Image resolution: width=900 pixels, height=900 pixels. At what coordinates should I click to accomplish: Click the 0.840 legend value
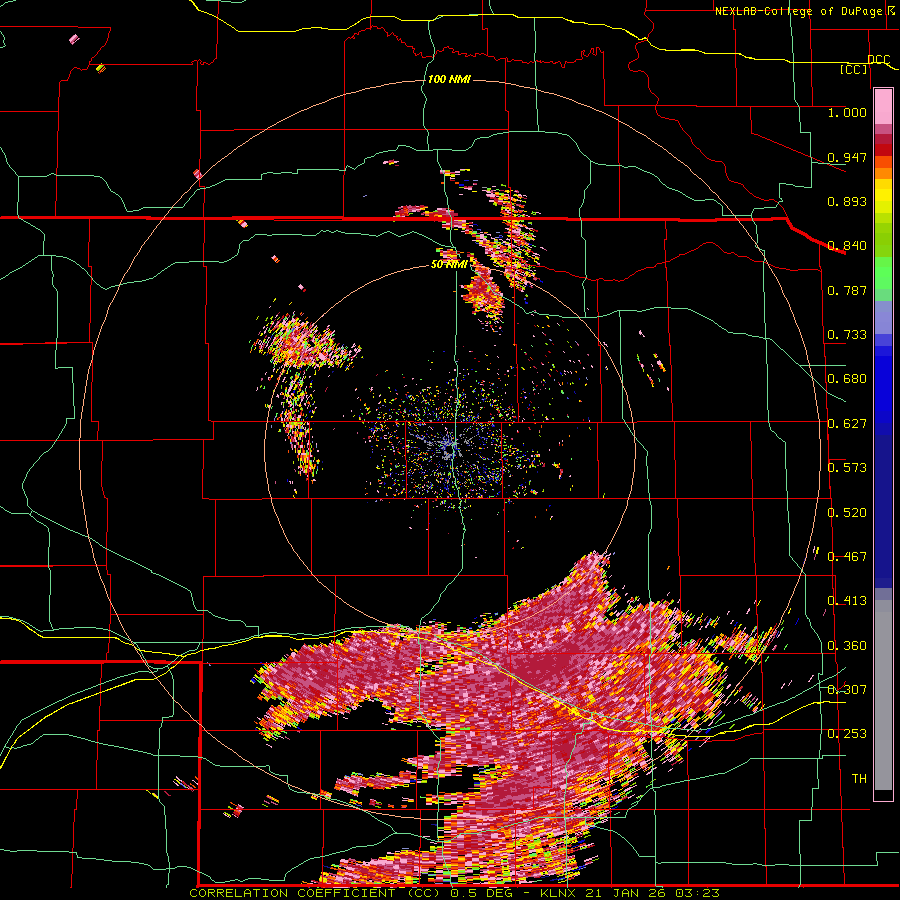pyautogui.click(x=847, y=246)
